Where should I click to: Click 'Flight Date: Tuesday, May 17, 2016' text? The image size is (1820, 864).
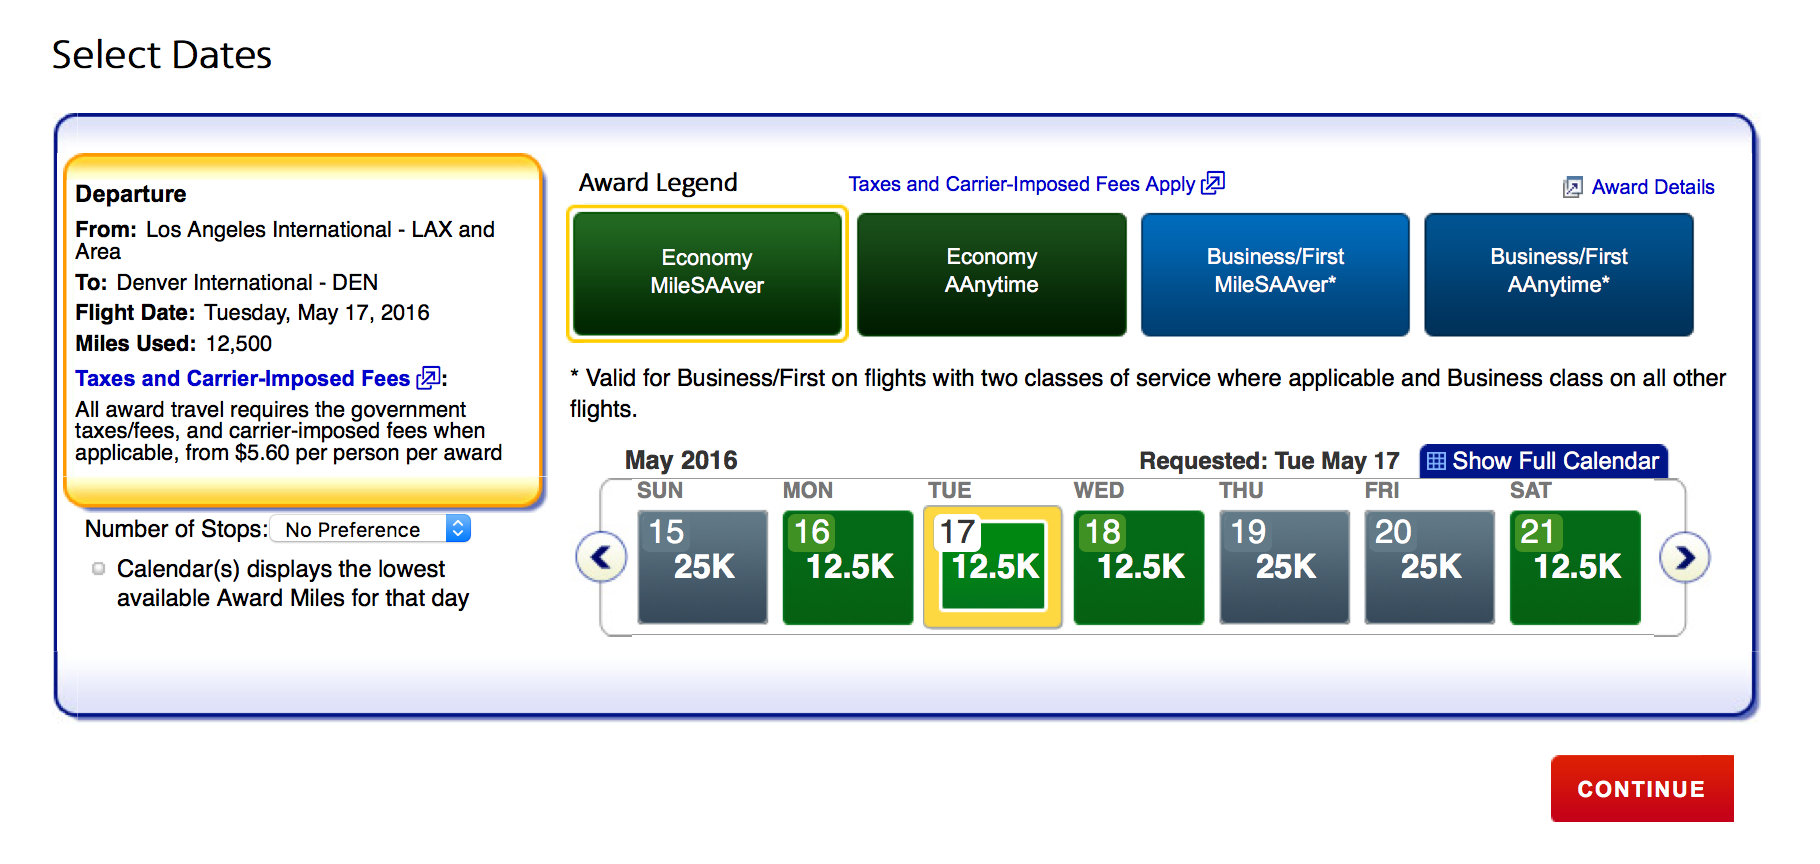pos(252,313)
